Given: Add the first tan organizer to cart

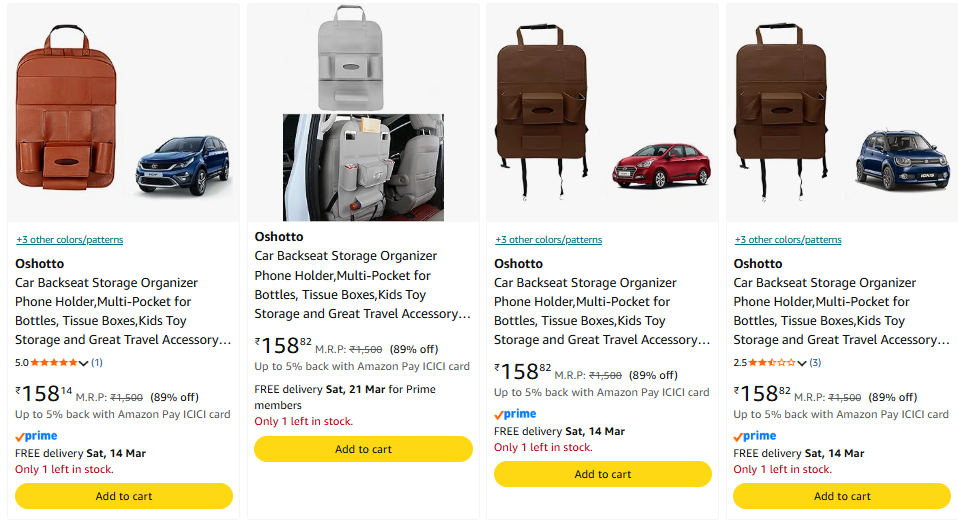Looking at the screenshot, I should 124,496.
